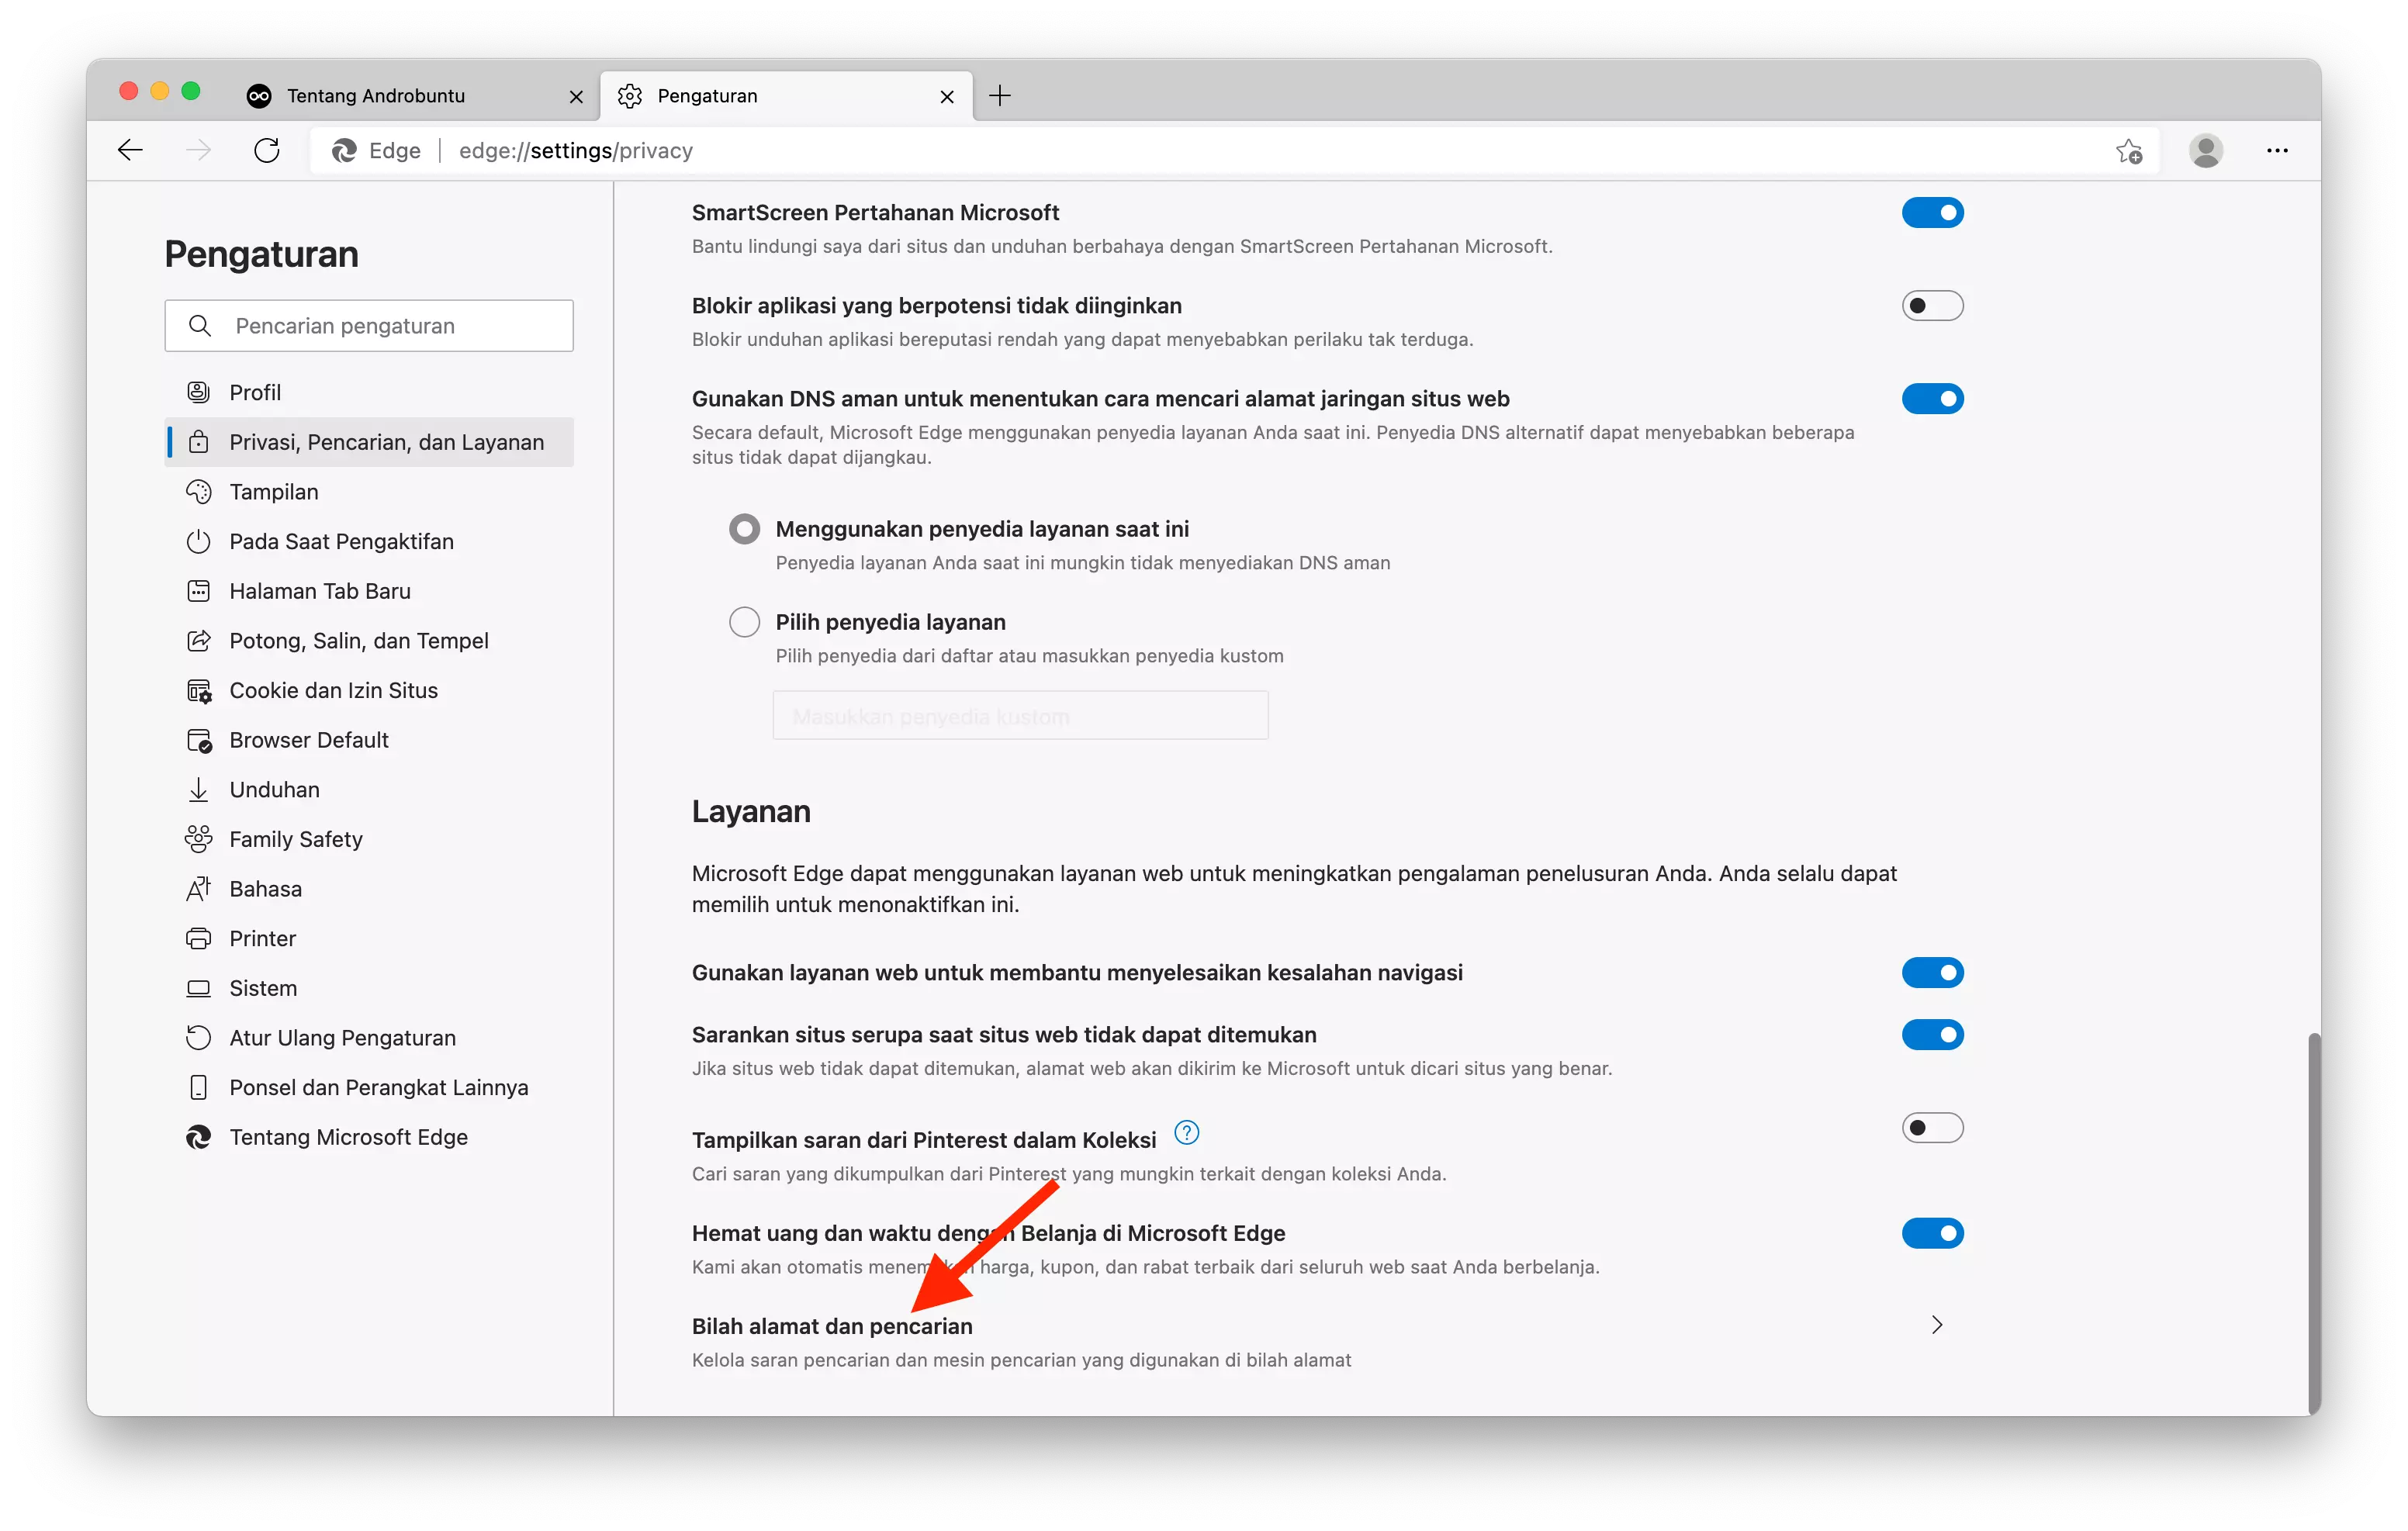Toggle SmartScreen Pertahanan Microsoft off
2408x1531 pixels.
1932,213
